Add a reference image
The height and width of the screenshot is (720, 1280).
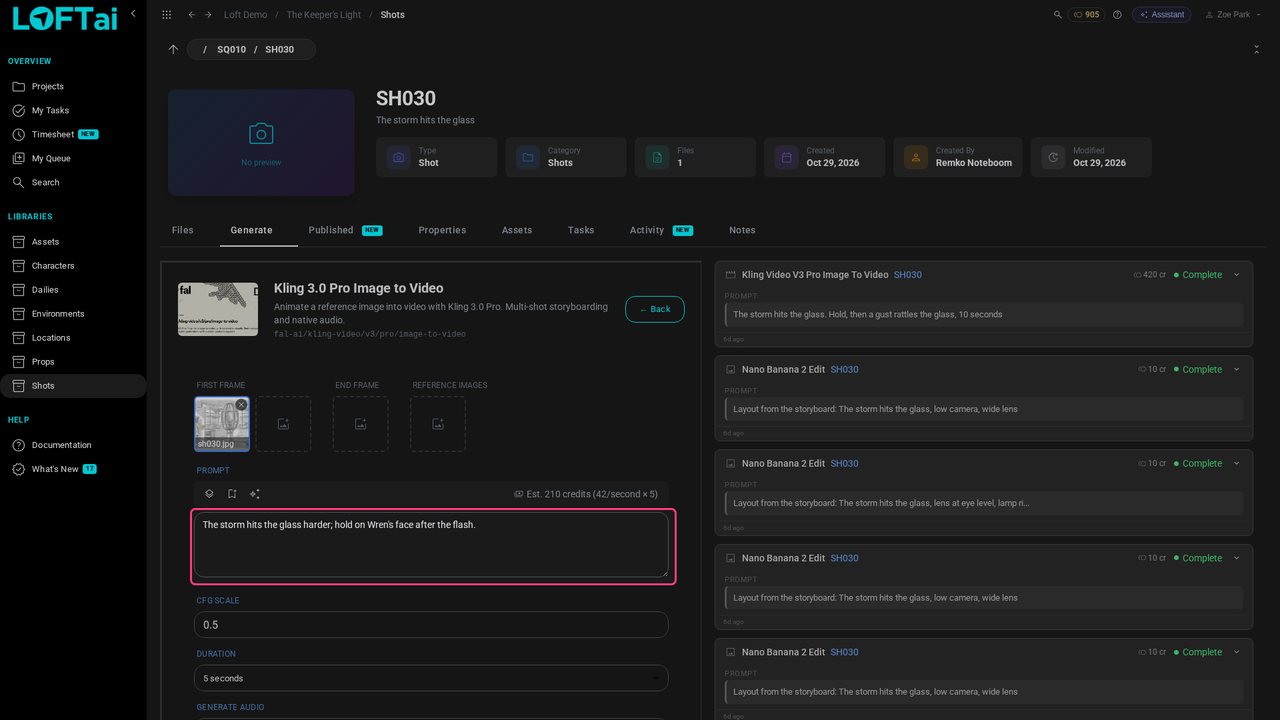[x=438, y=424]
